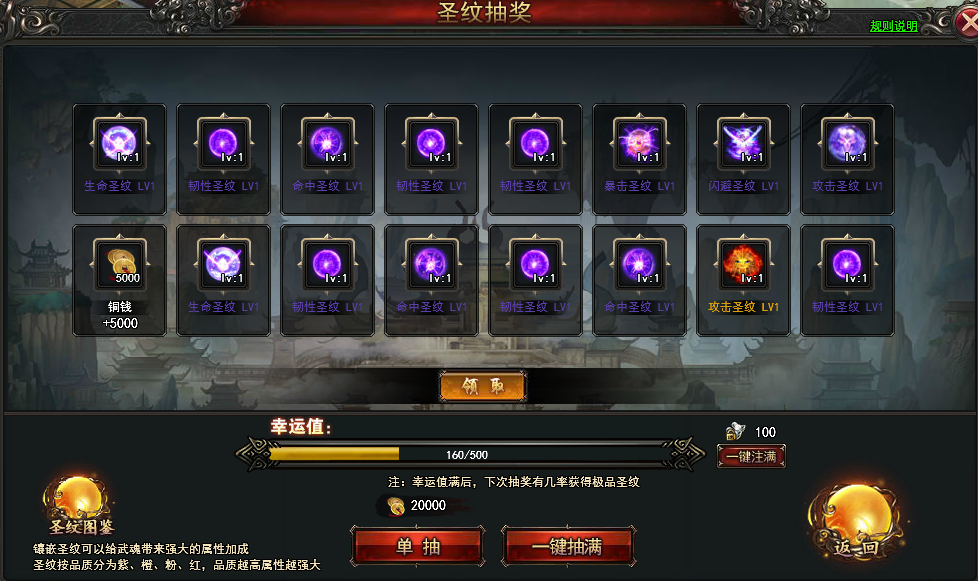Click the 一键注满 fill luck button

click(x=751, y=456)
